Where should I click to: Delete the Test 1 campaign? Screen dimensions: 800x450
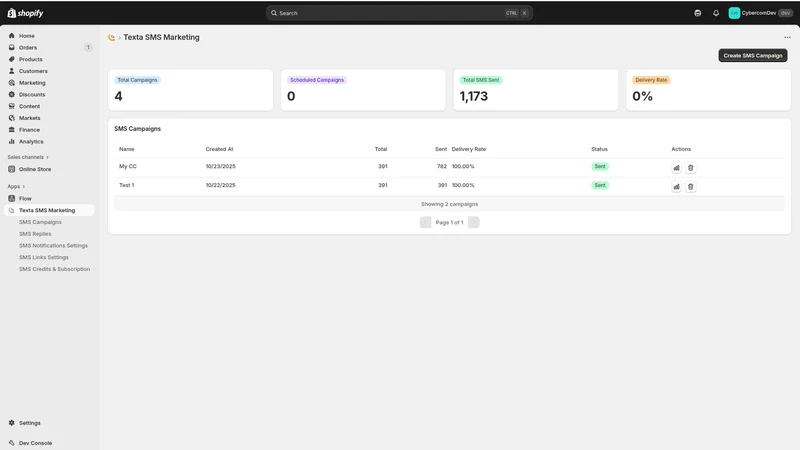(690, 187)
